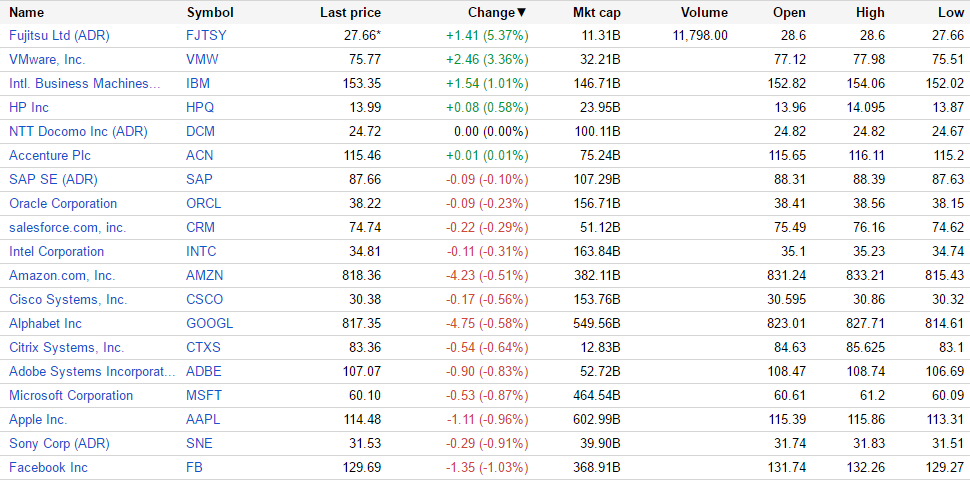
Task: Open Alphabet Inc stock page
Action: tap(45, 323)
